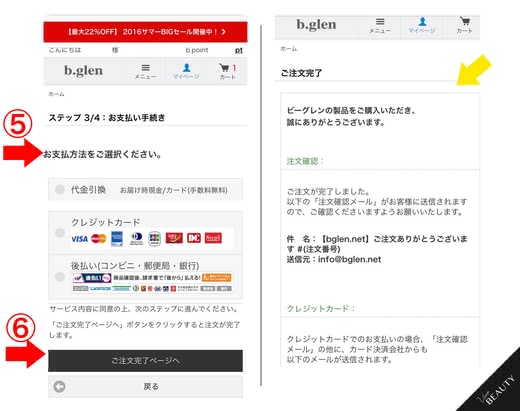The image size is (520, 411).
Task: Click the 注文確認： section heading
Action: [305, 161]
